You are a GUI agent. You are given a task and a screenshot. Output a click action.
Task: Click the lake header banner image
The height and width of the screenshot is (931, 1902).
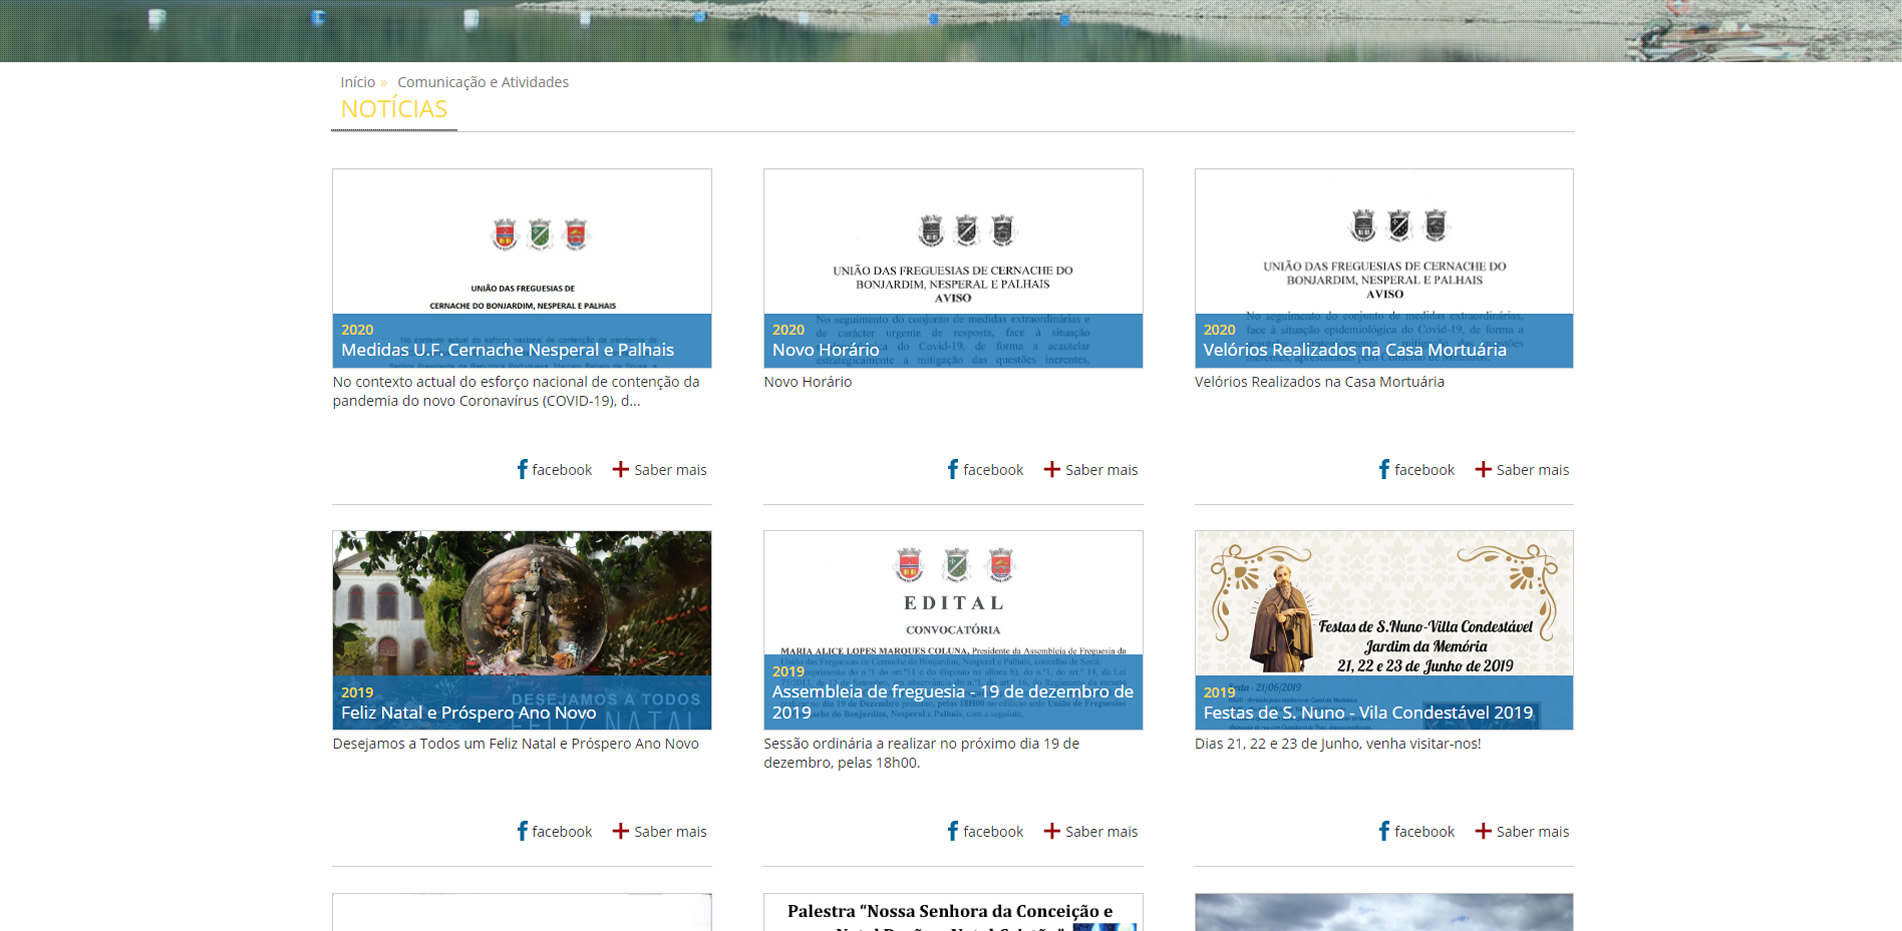(x=951, y=30)
